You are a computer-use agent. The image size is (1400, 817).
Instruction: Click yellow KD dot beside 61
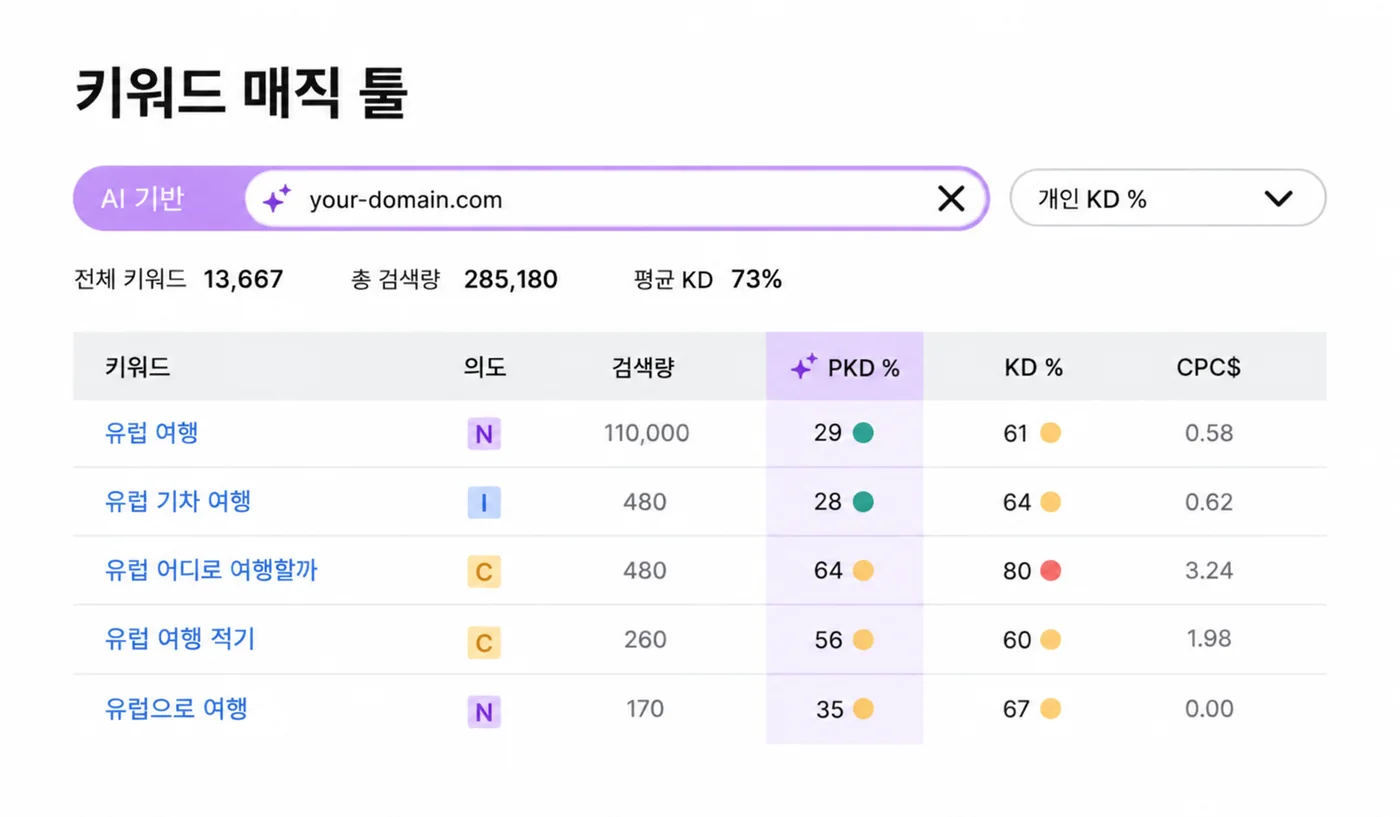[1050, 433]
